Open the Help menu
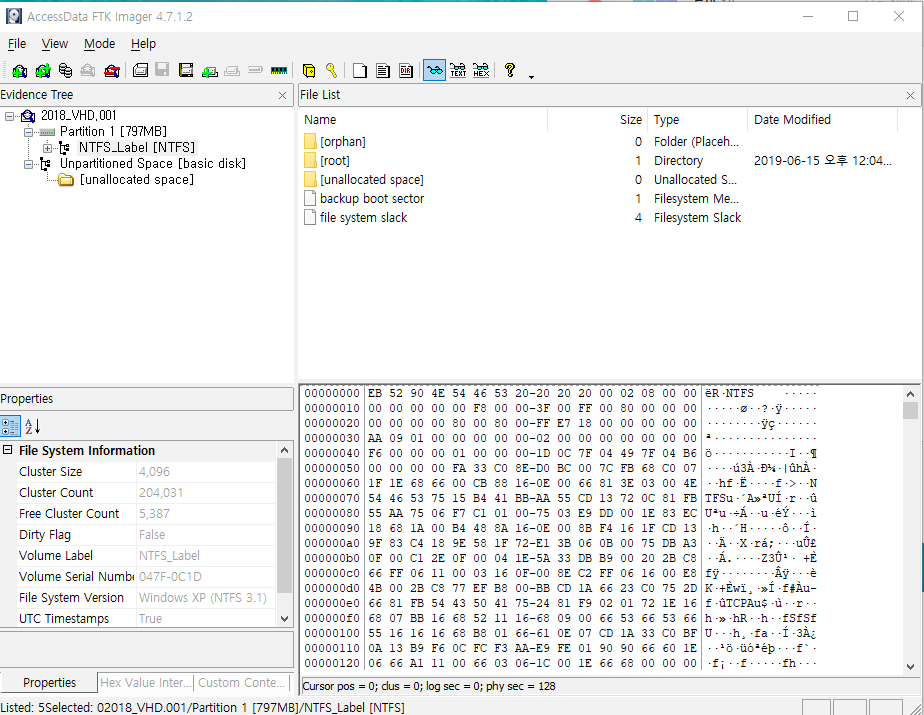 pos(143,44)
